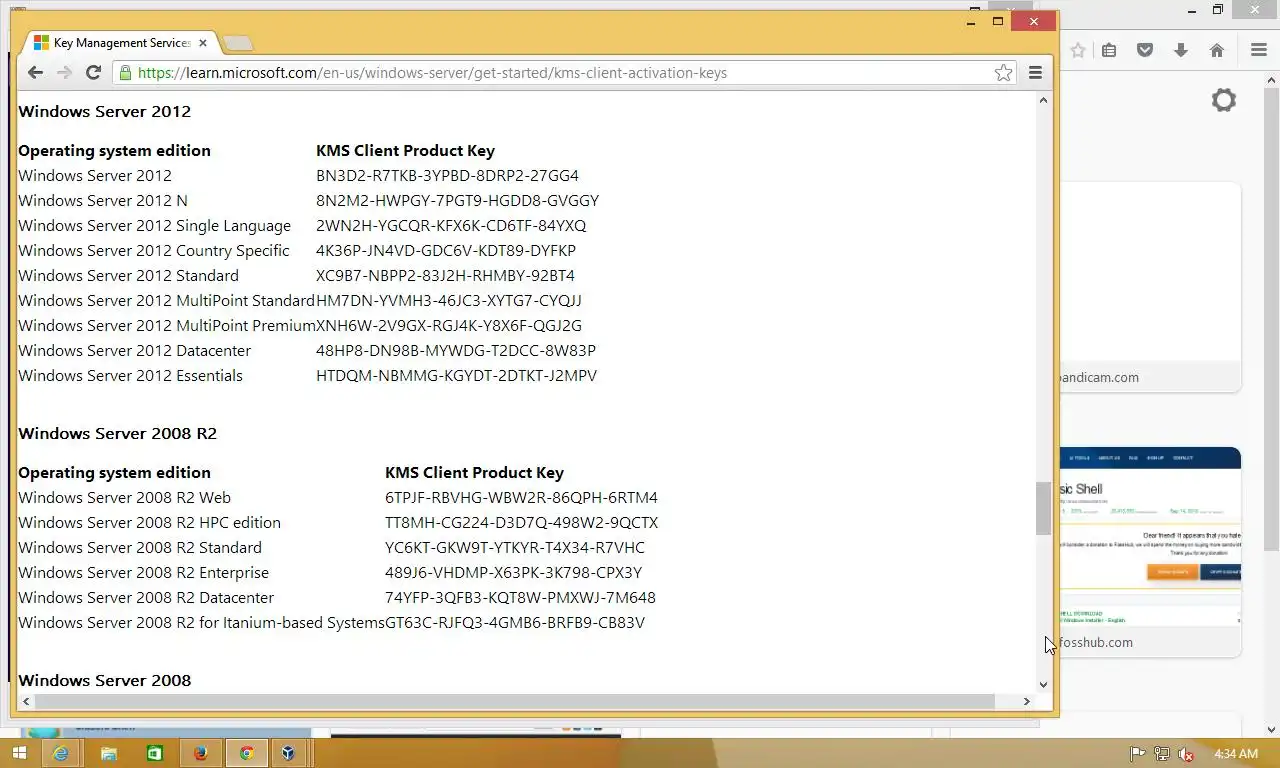The image size is (1280, 768).
Task: Click the key GT63C-RJFQ3-4GMB6-BRFB9-CB83V
Action: 515,623
